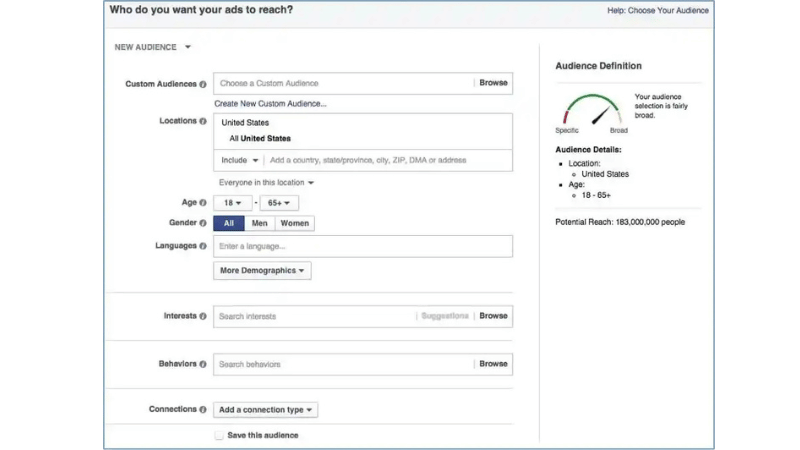The width and height of the screenshot is (800, 450).
Task: Browse behaviors list
Action: click(493, 364)
